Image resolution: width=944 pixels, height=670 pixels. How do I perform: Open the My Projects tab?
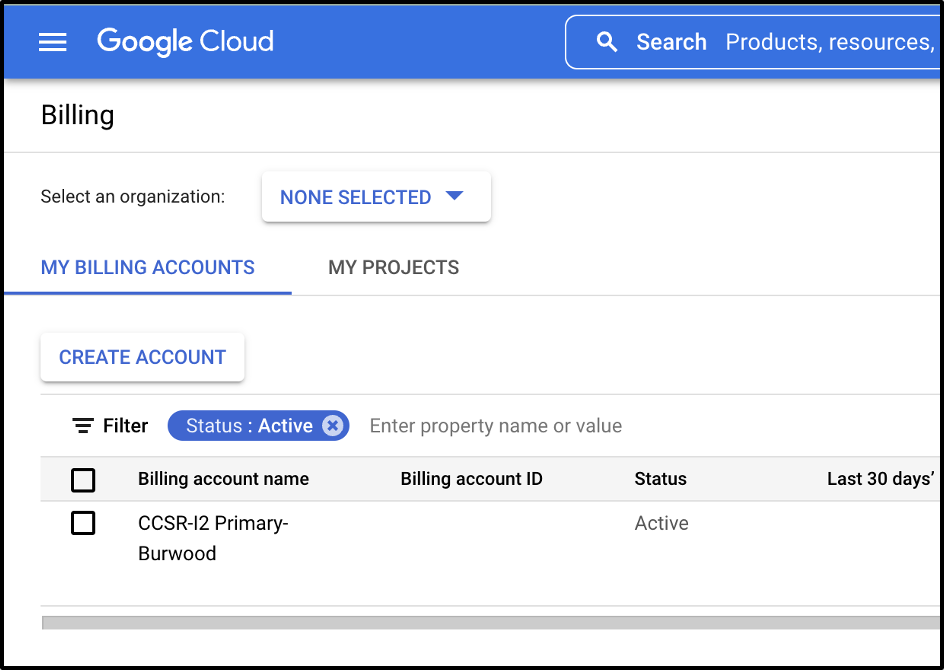(x=393, y=268)
